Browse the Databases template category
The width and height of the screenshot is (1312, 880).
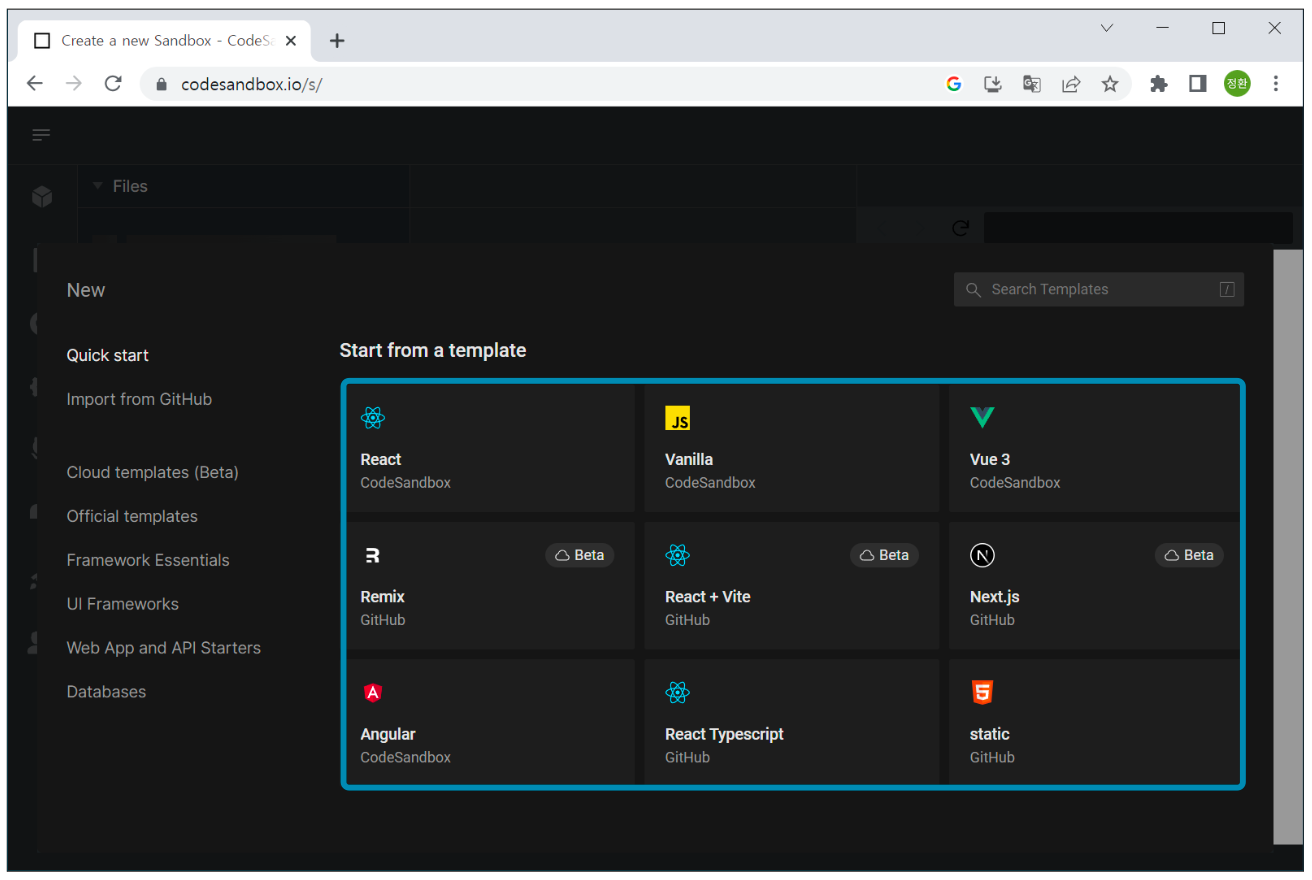point(106,692)
